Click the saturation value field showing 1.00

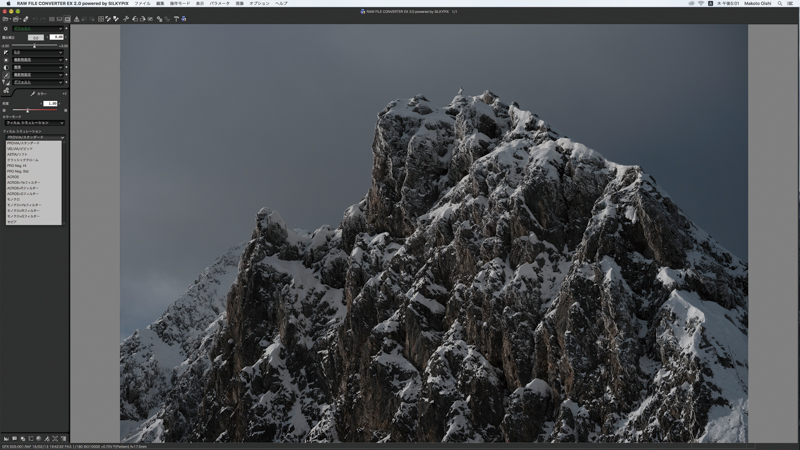pyautogui.click(x=50, y=104)
